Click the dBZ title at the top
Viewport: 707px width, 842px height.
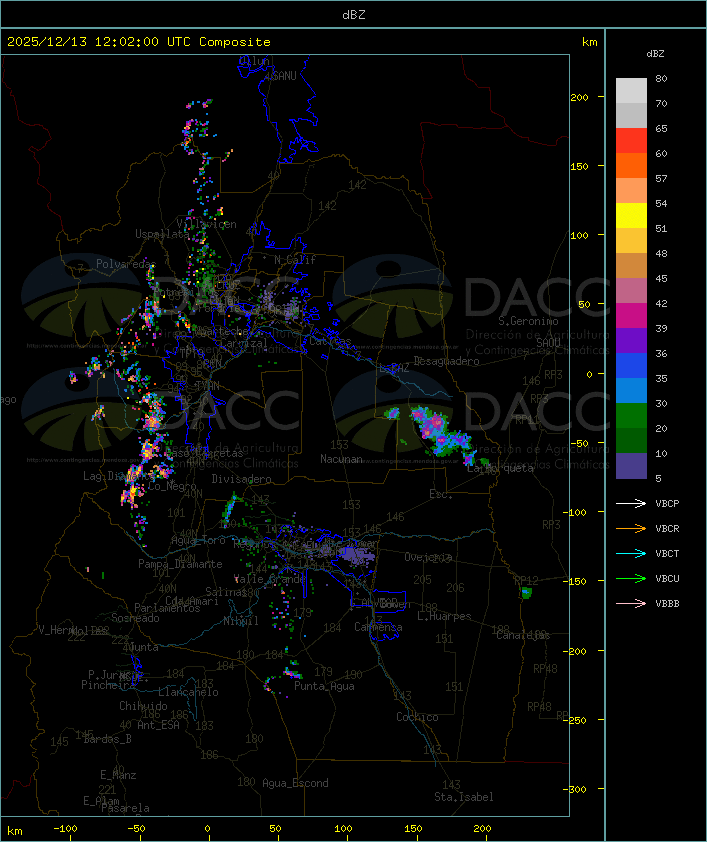tap(354, 15)
